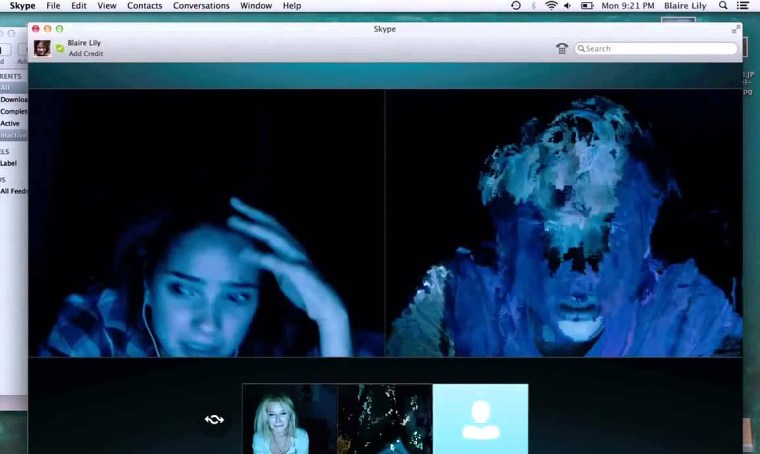Select the blonde woman's video thumbnail
This screenshot has width=760, height=454.
click(290, 419)
